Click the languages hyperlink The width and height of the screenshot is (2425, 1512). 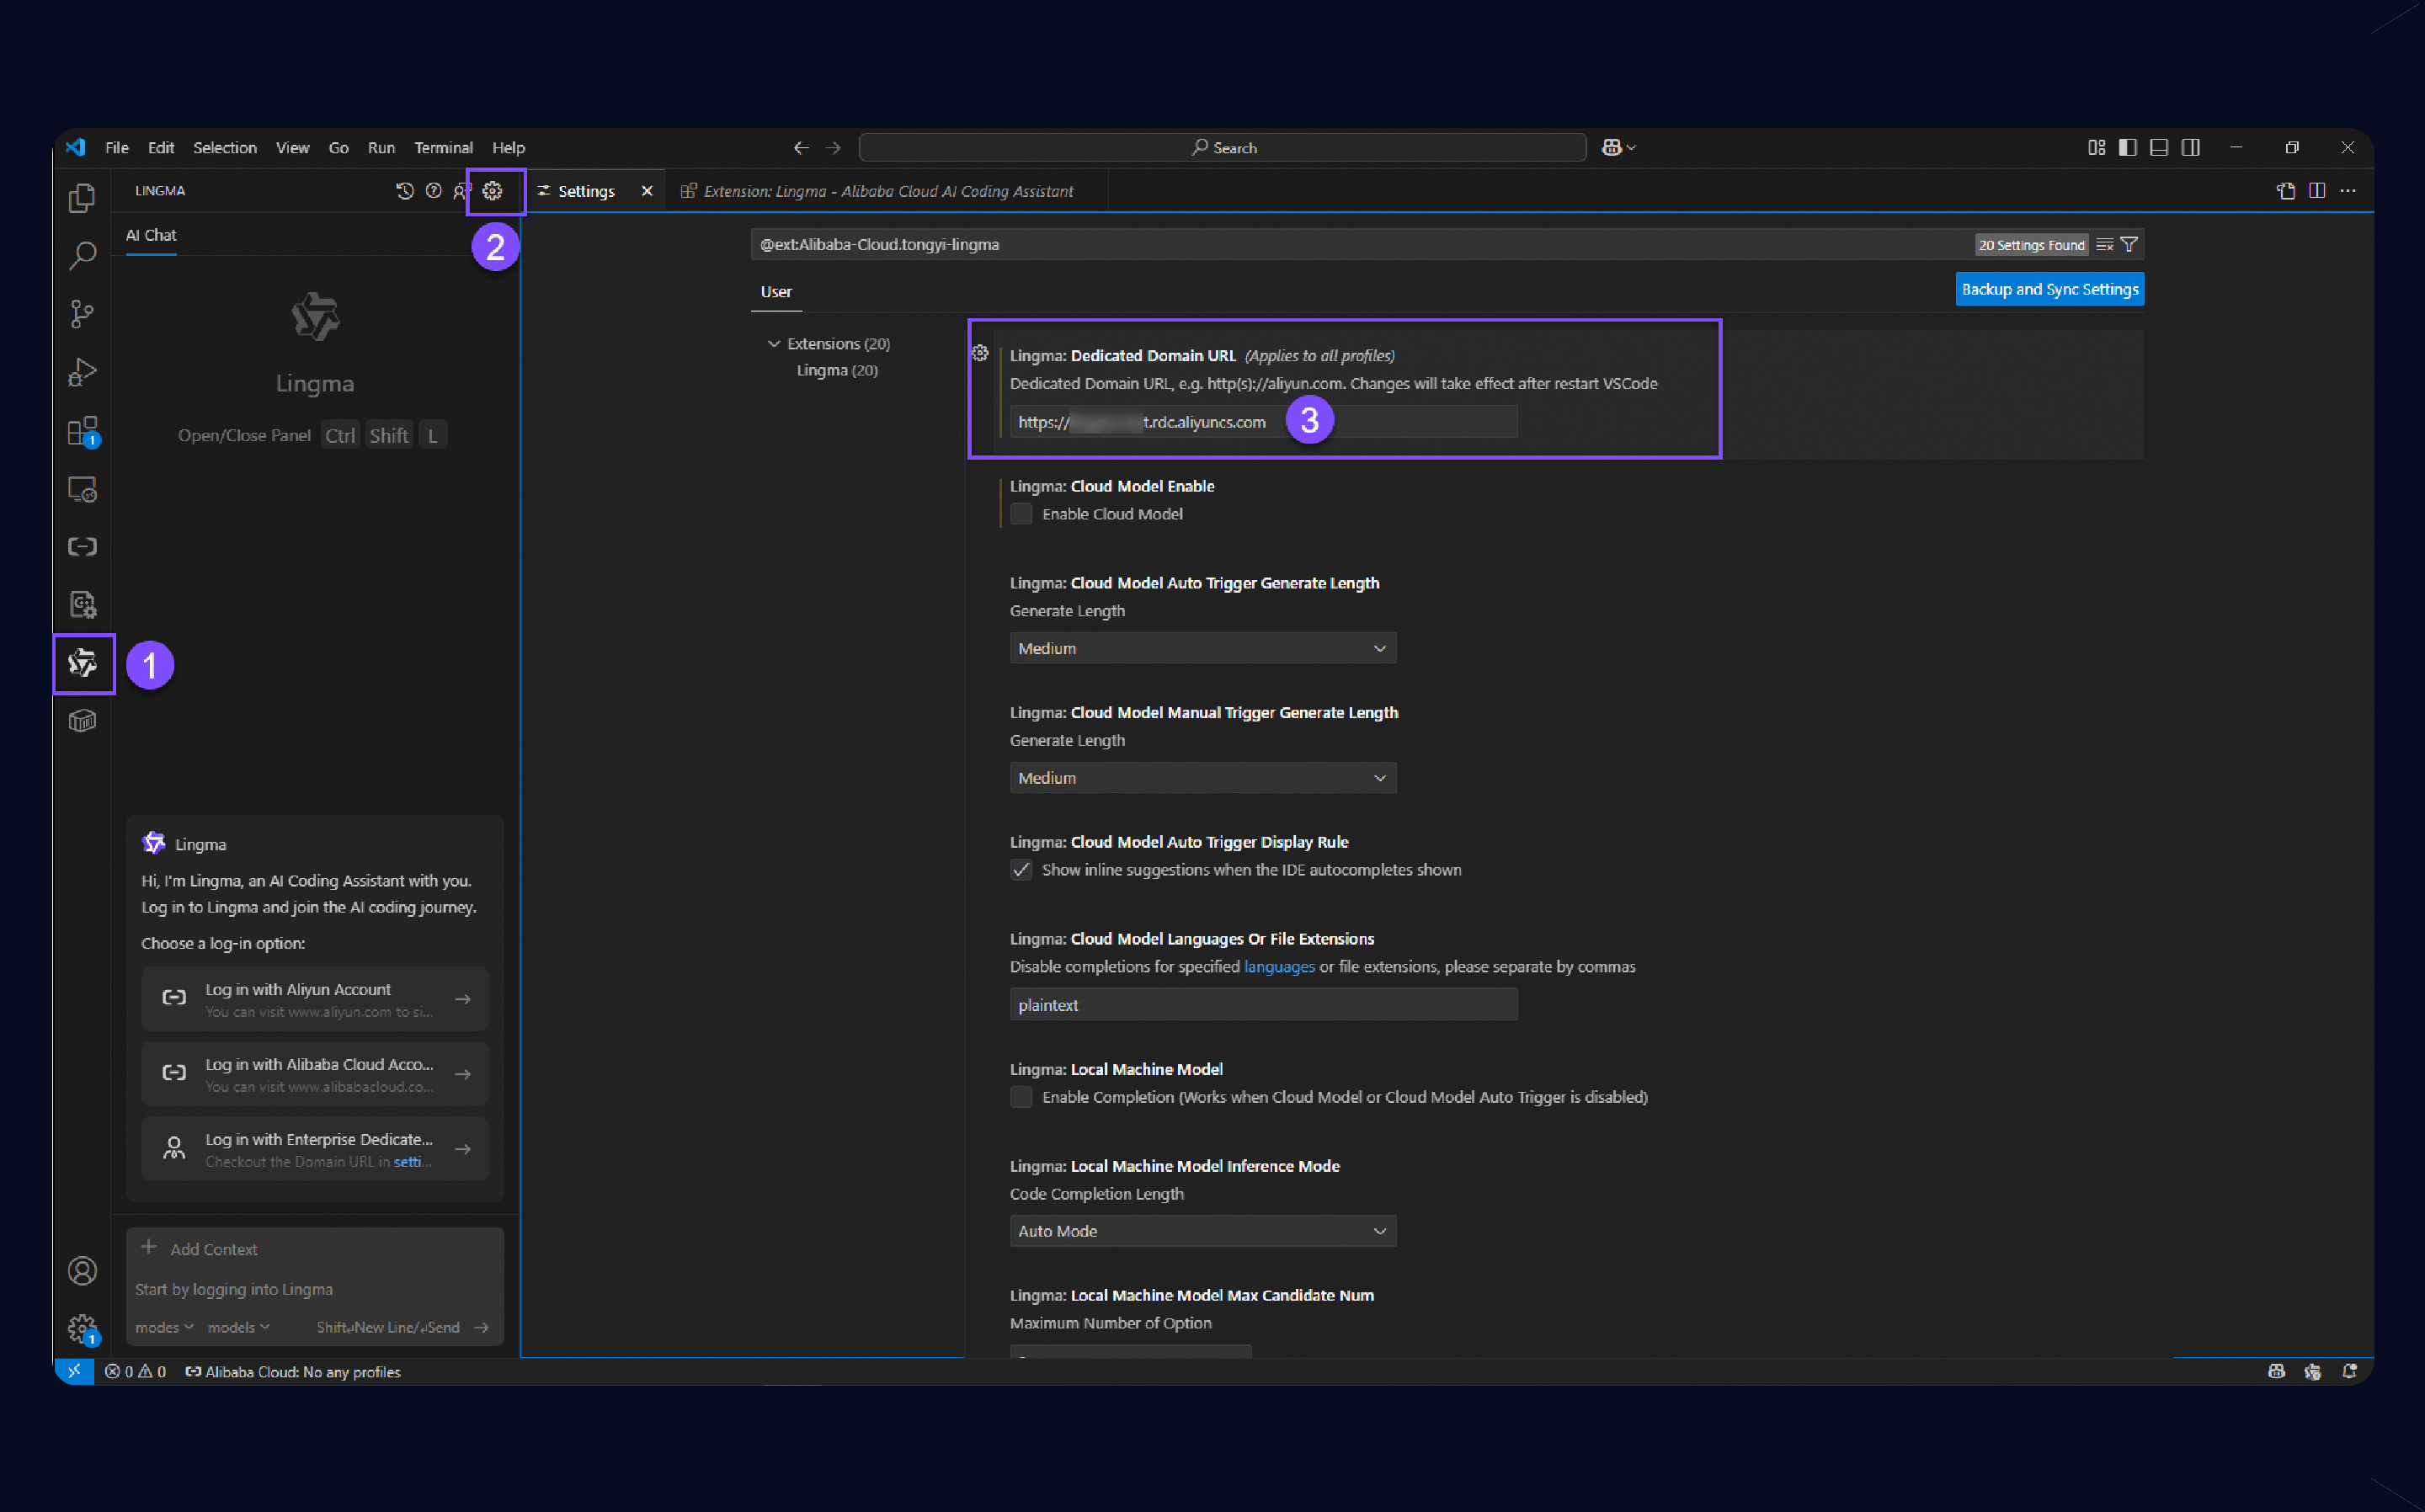click(1278, 967)
